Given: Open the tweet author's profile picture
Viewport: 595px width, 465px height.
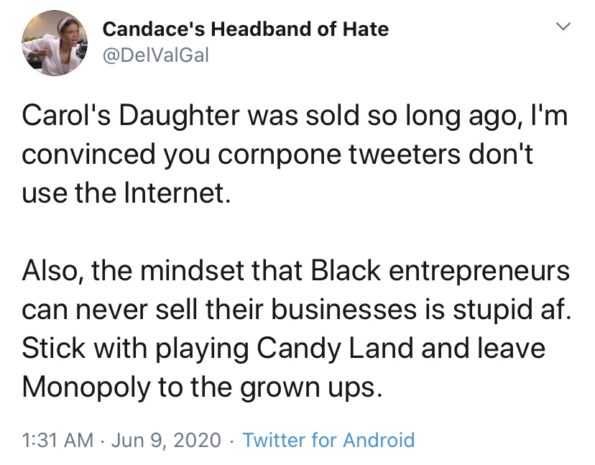Looking at the screenshot, I should coord(55,43).
